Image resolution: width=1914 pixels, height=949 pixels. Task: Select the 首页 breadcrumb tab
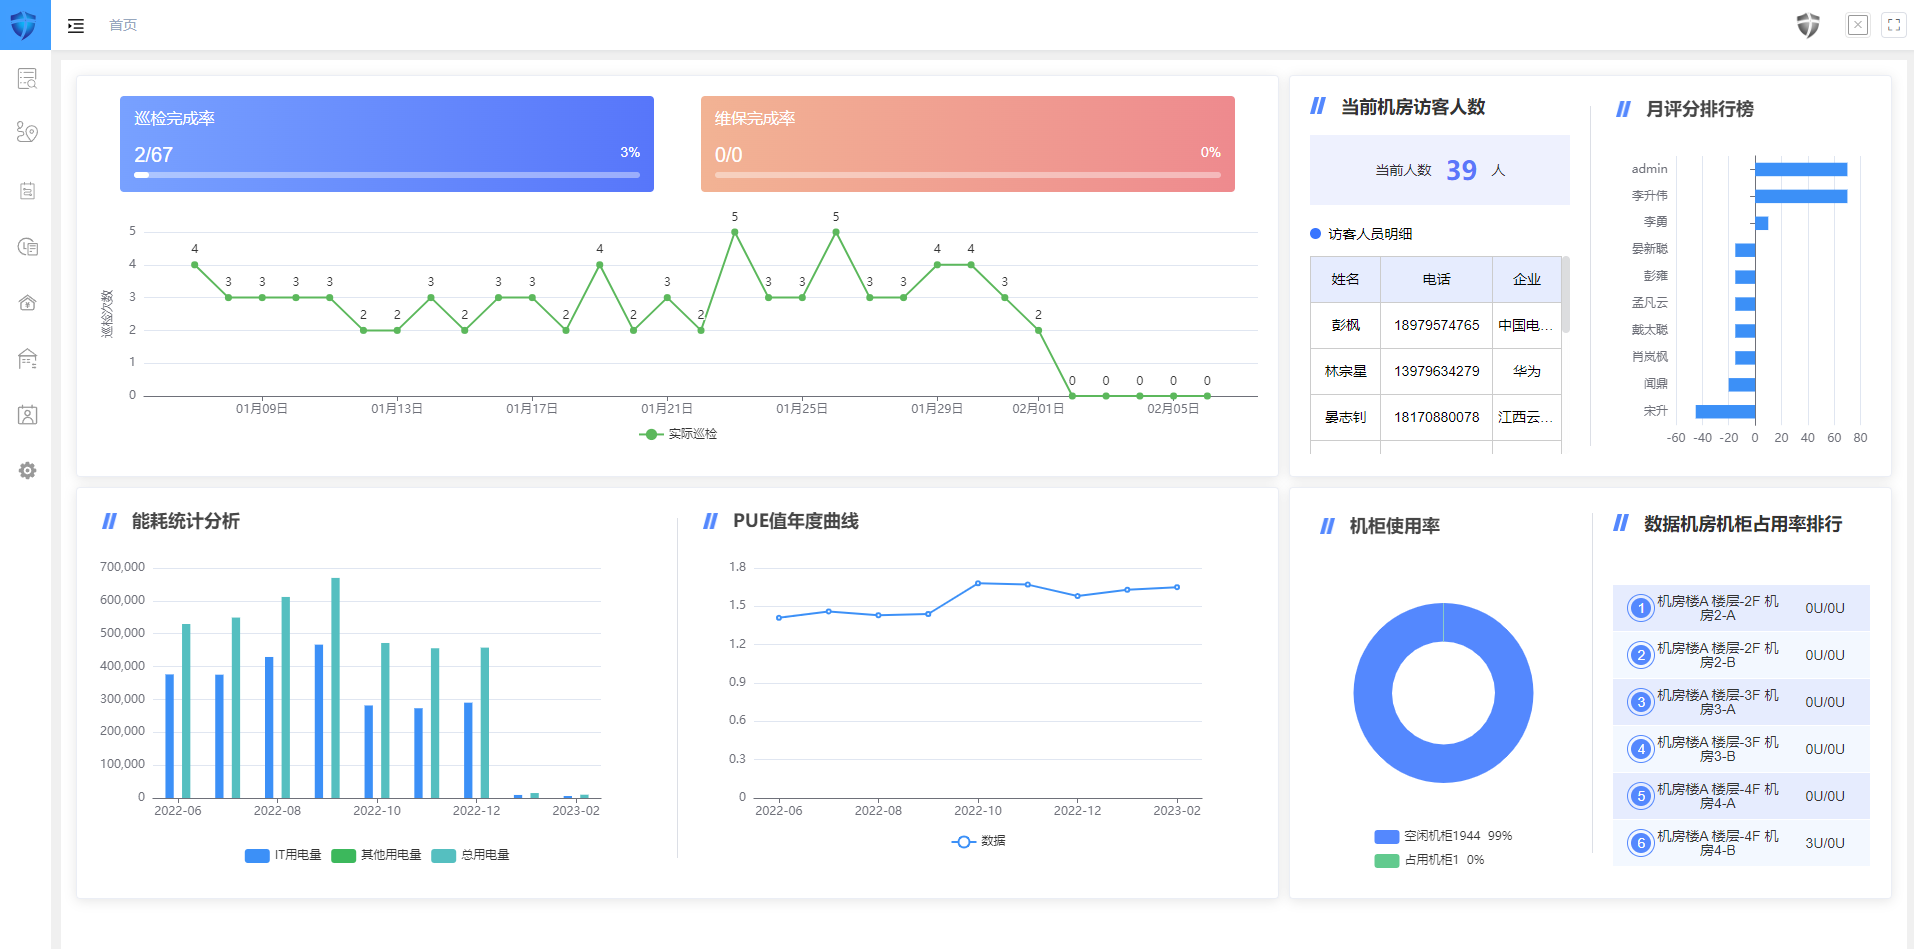123,26
